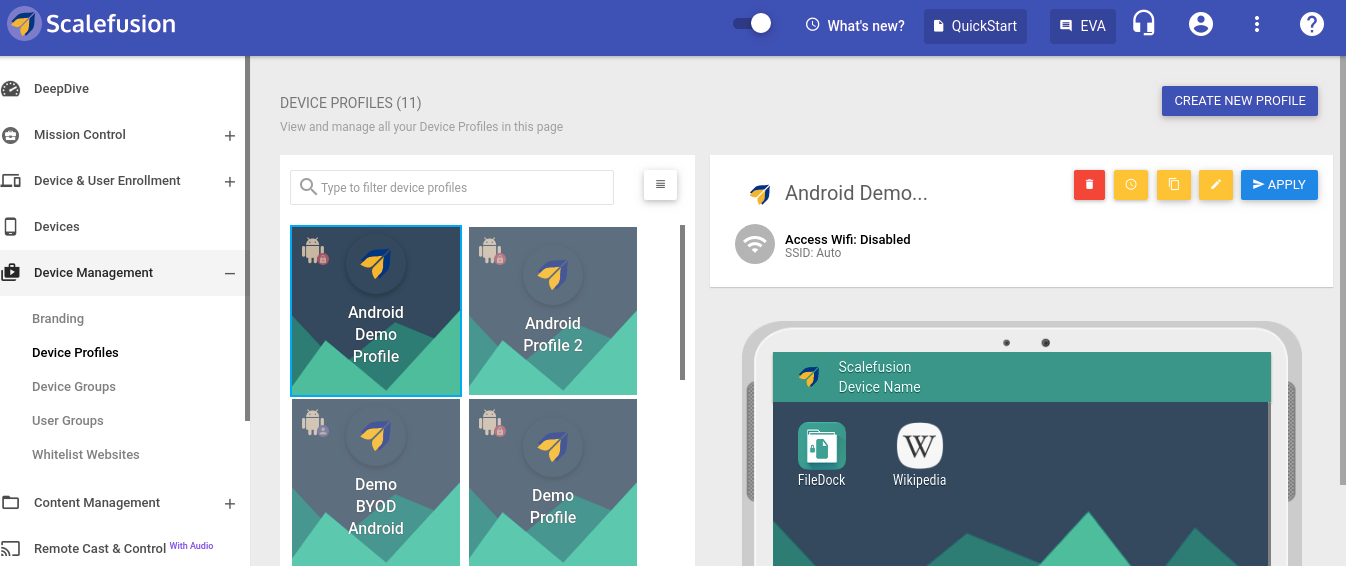Switch to list view with hamburger icon
Viewport: 1346px width, 566px height.
point(660,184)
